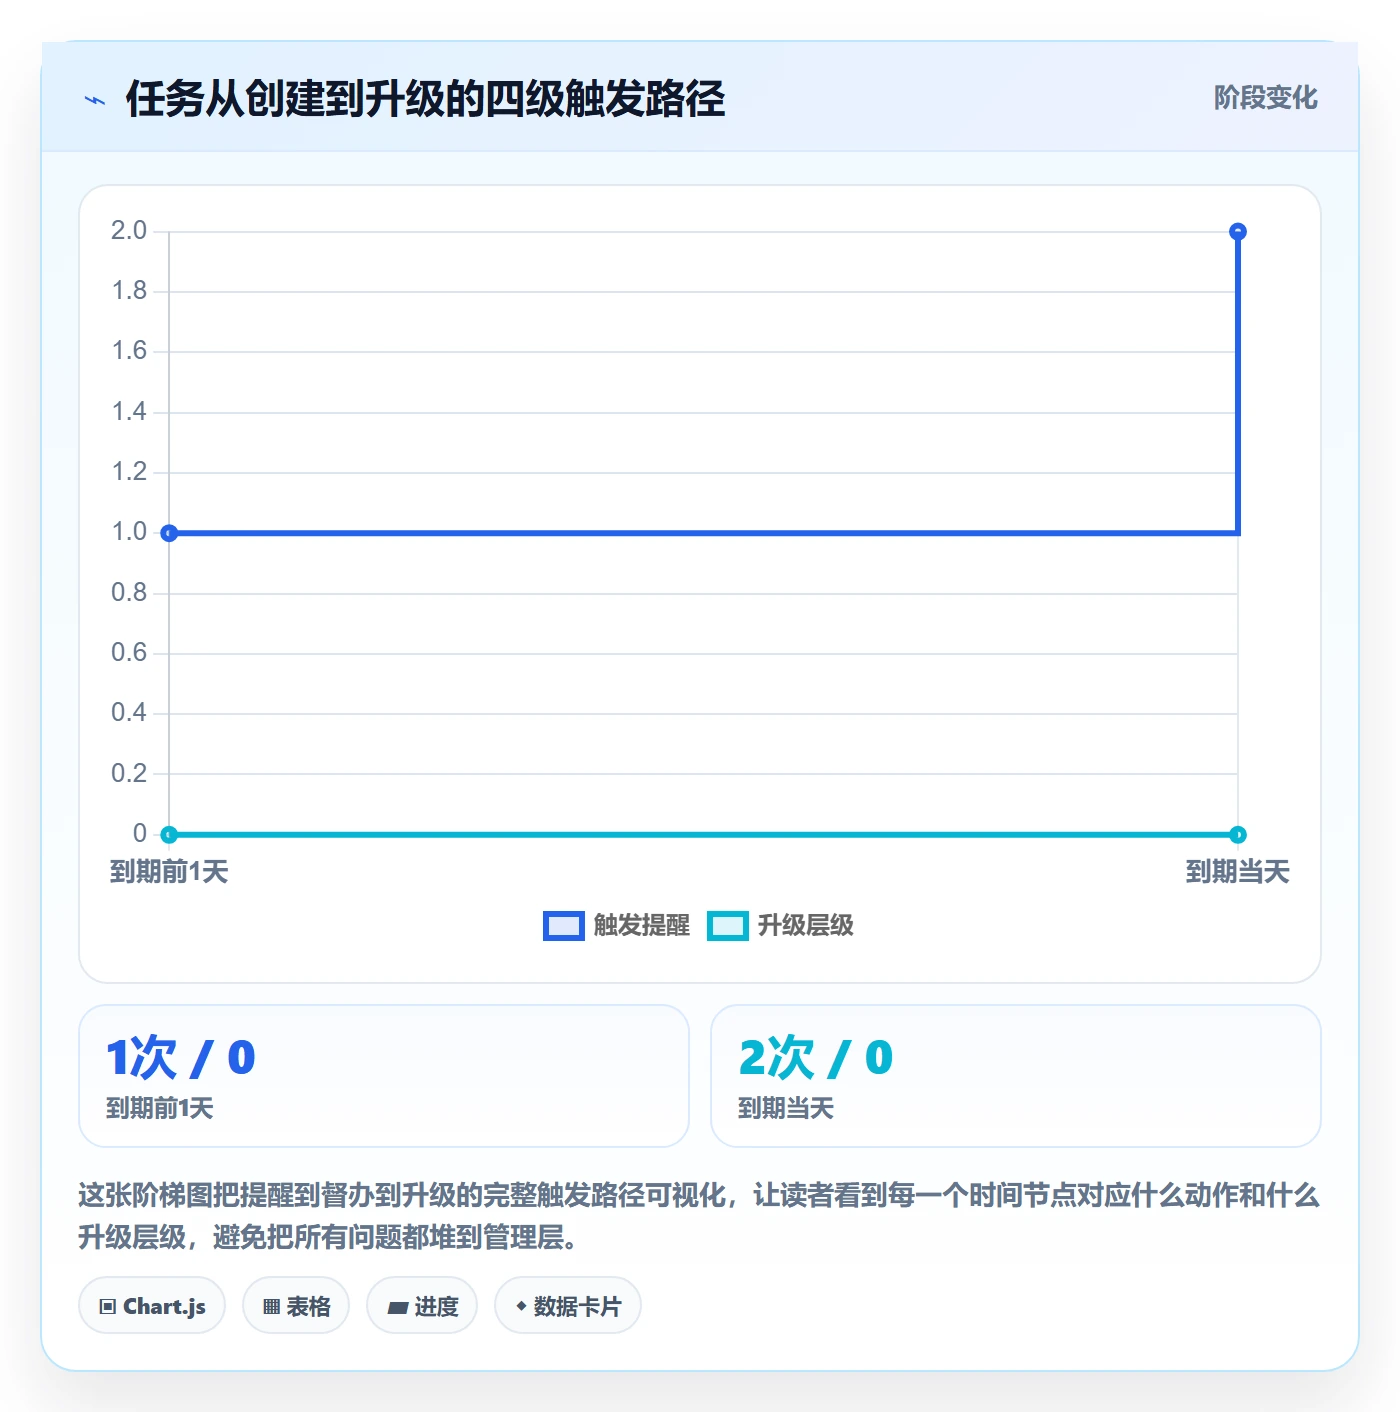The width and height of the screenshot is (1400, 1412).
Task: Open the '1次 / 0' data card
Action: (x=384, y=1076)
